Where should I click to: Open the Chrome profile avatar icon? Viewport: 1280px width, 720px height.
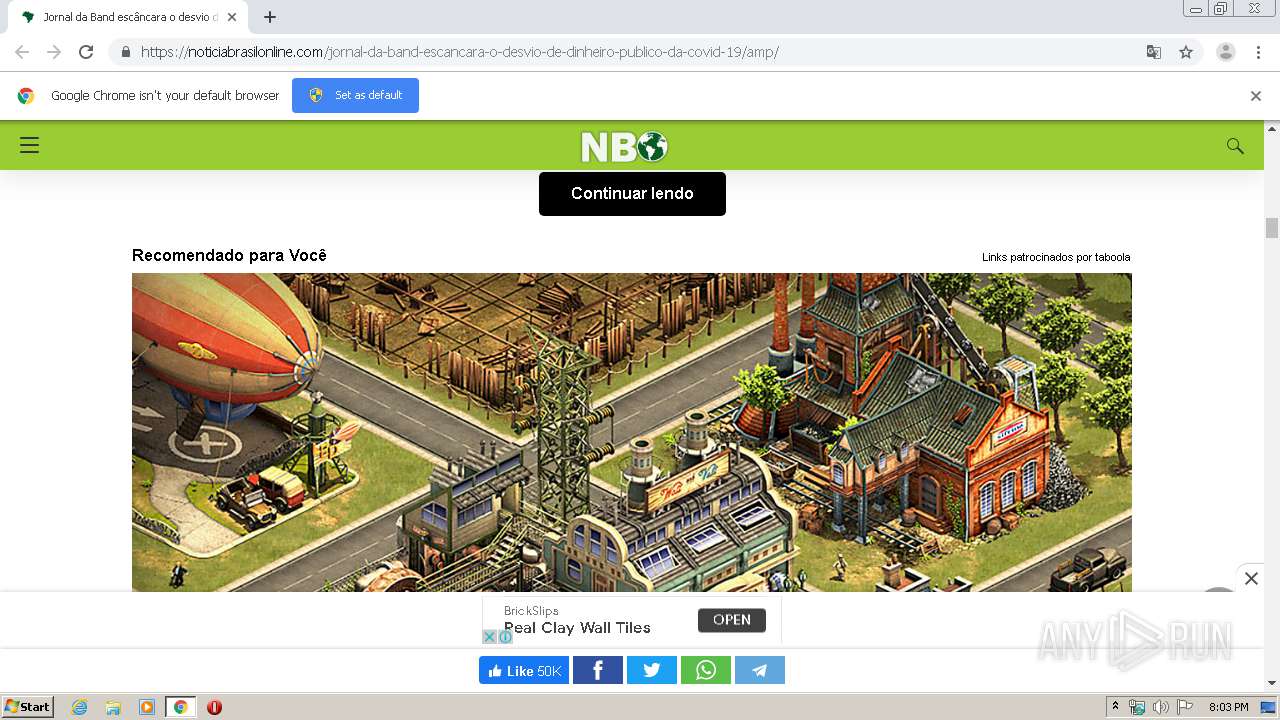(1225, 52)
